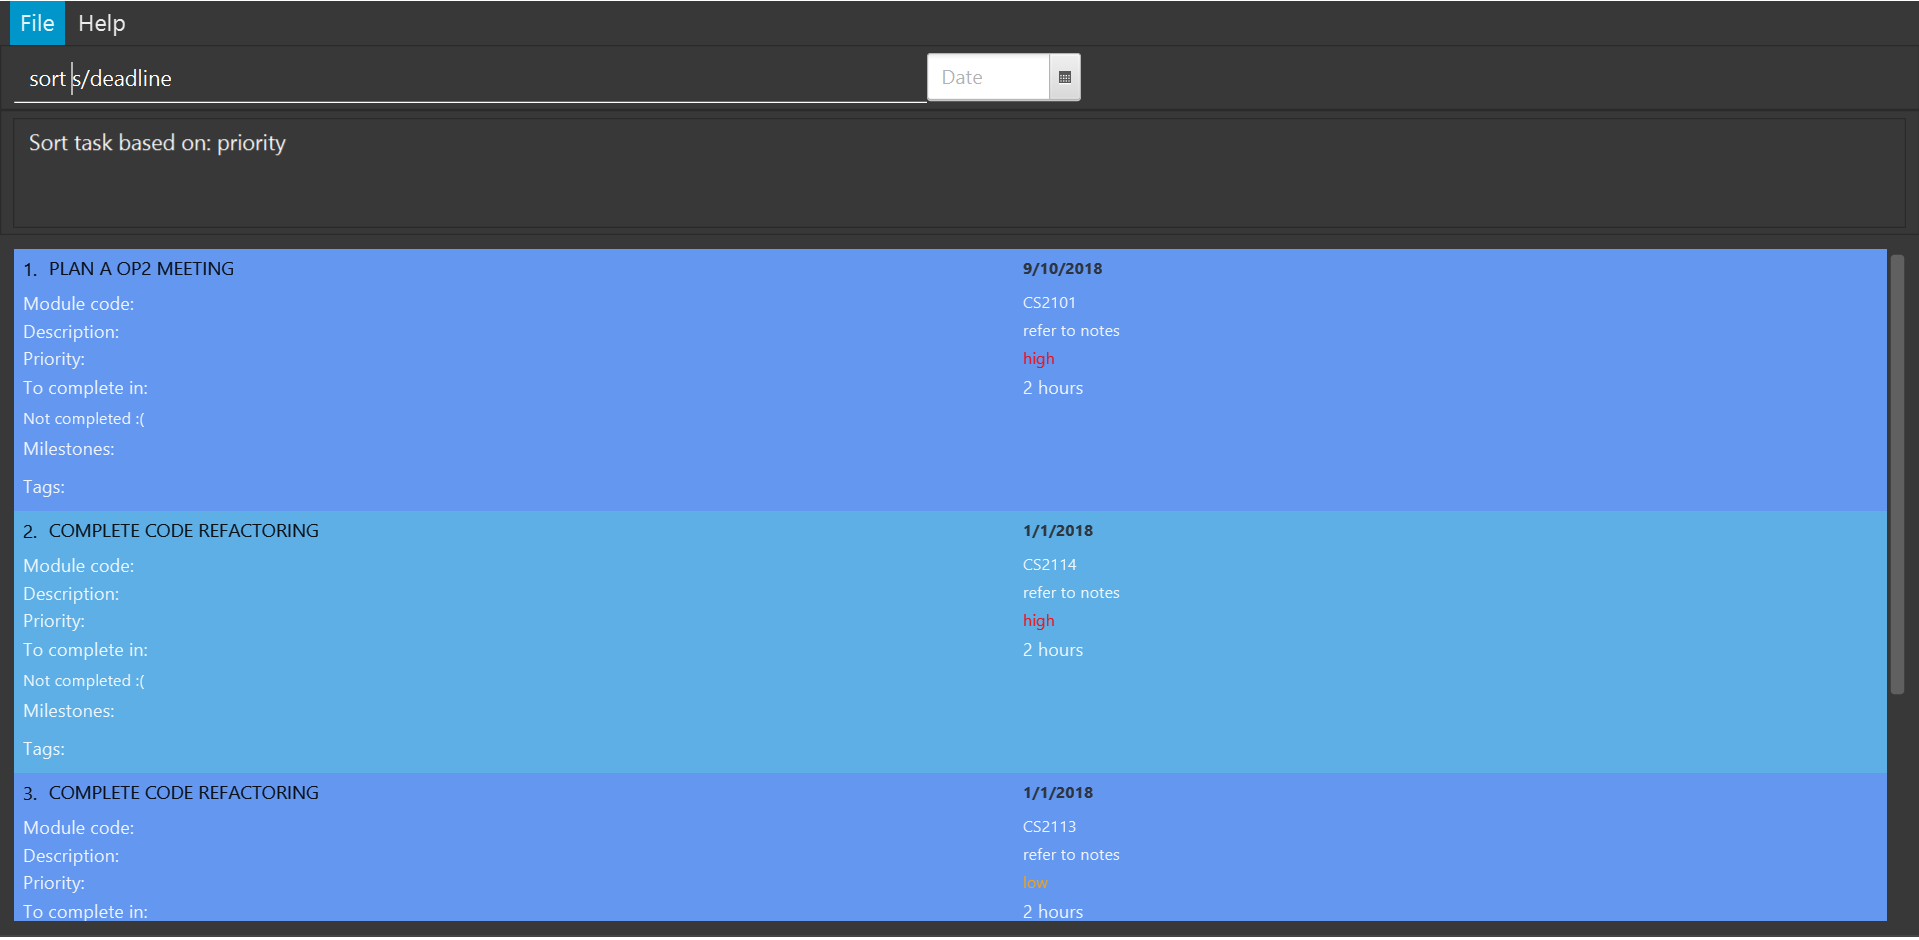Click 'To complete in:' label in task 1
Viewport: 1919px width, 940px height.
pos(85,388)
